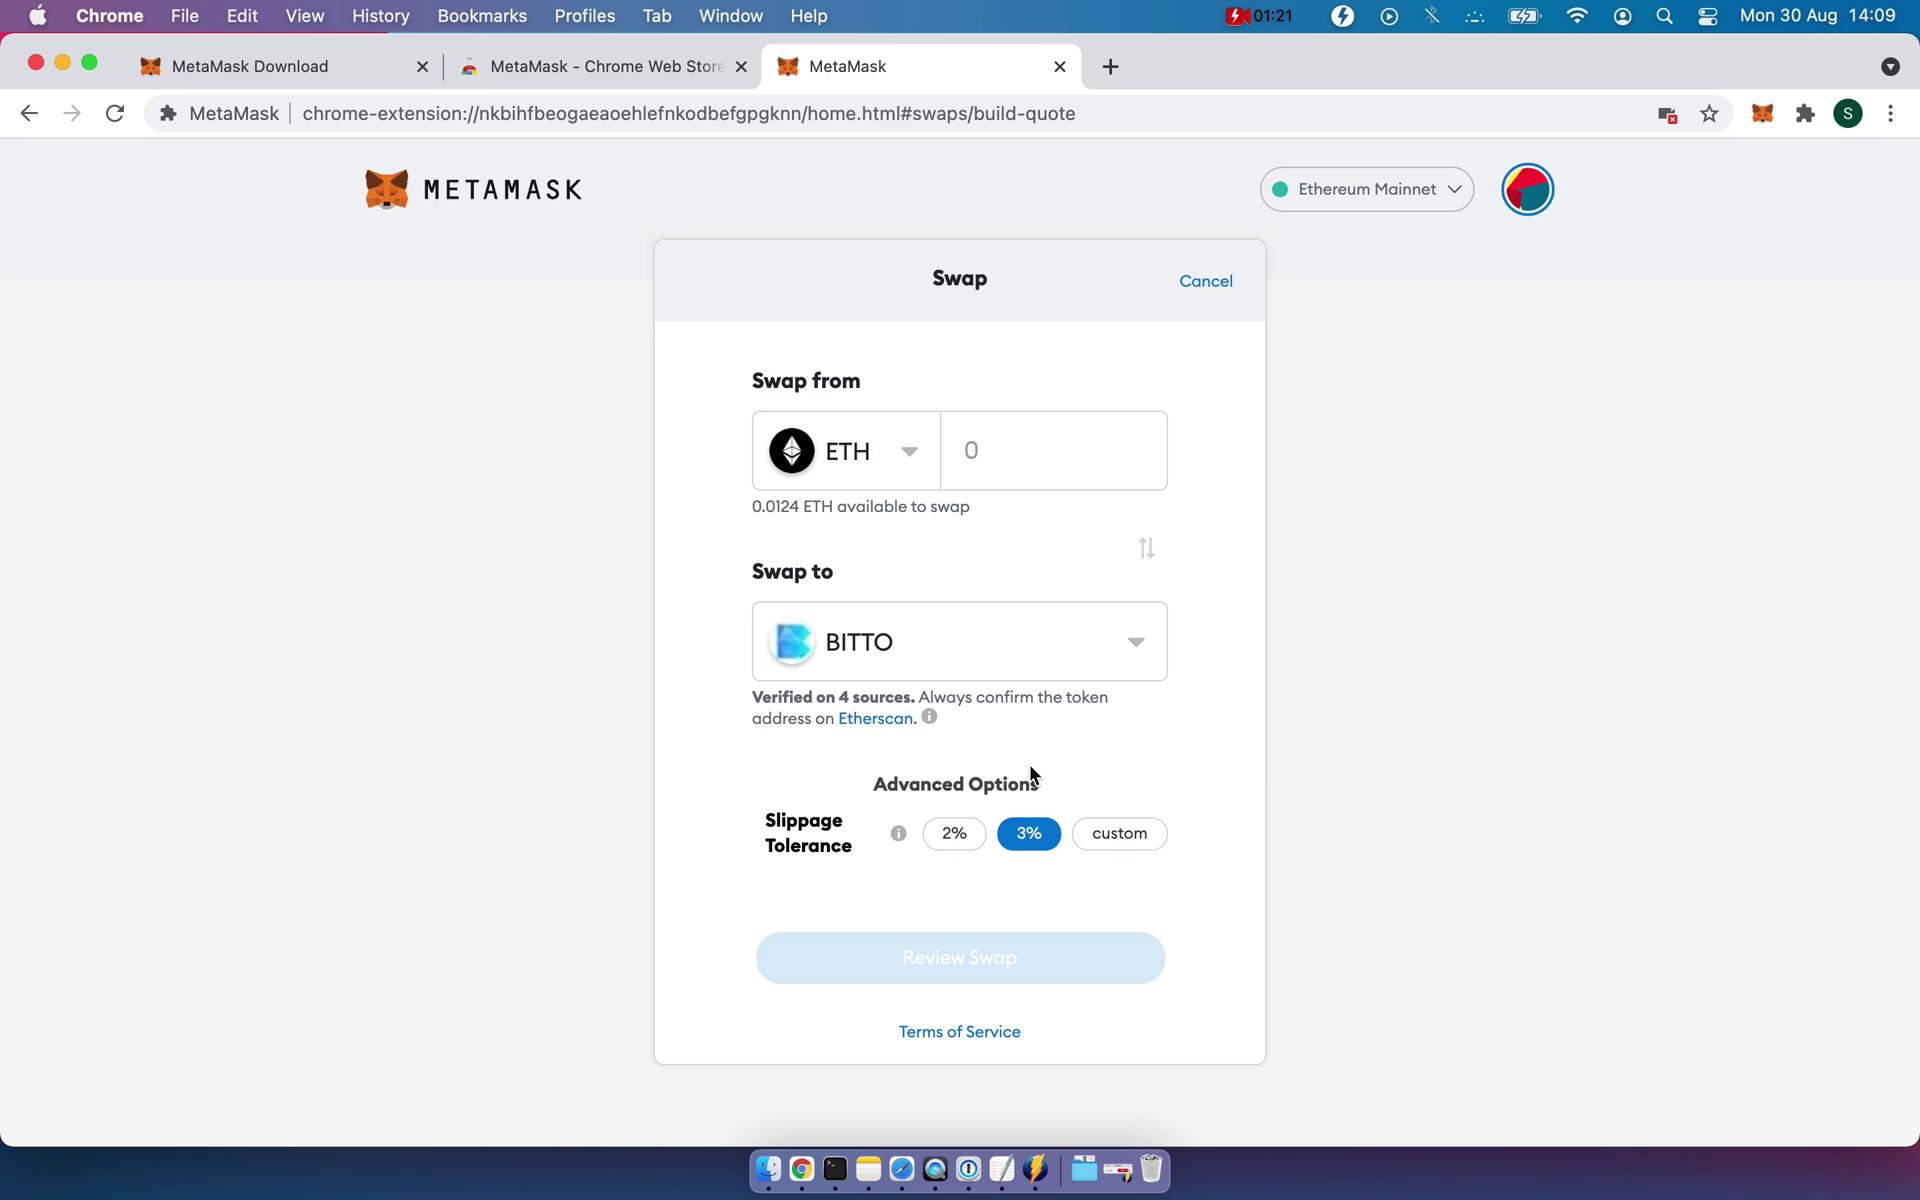Click the Ethereum Mainnet network icon
1920x1200 pixels.
1281,188
